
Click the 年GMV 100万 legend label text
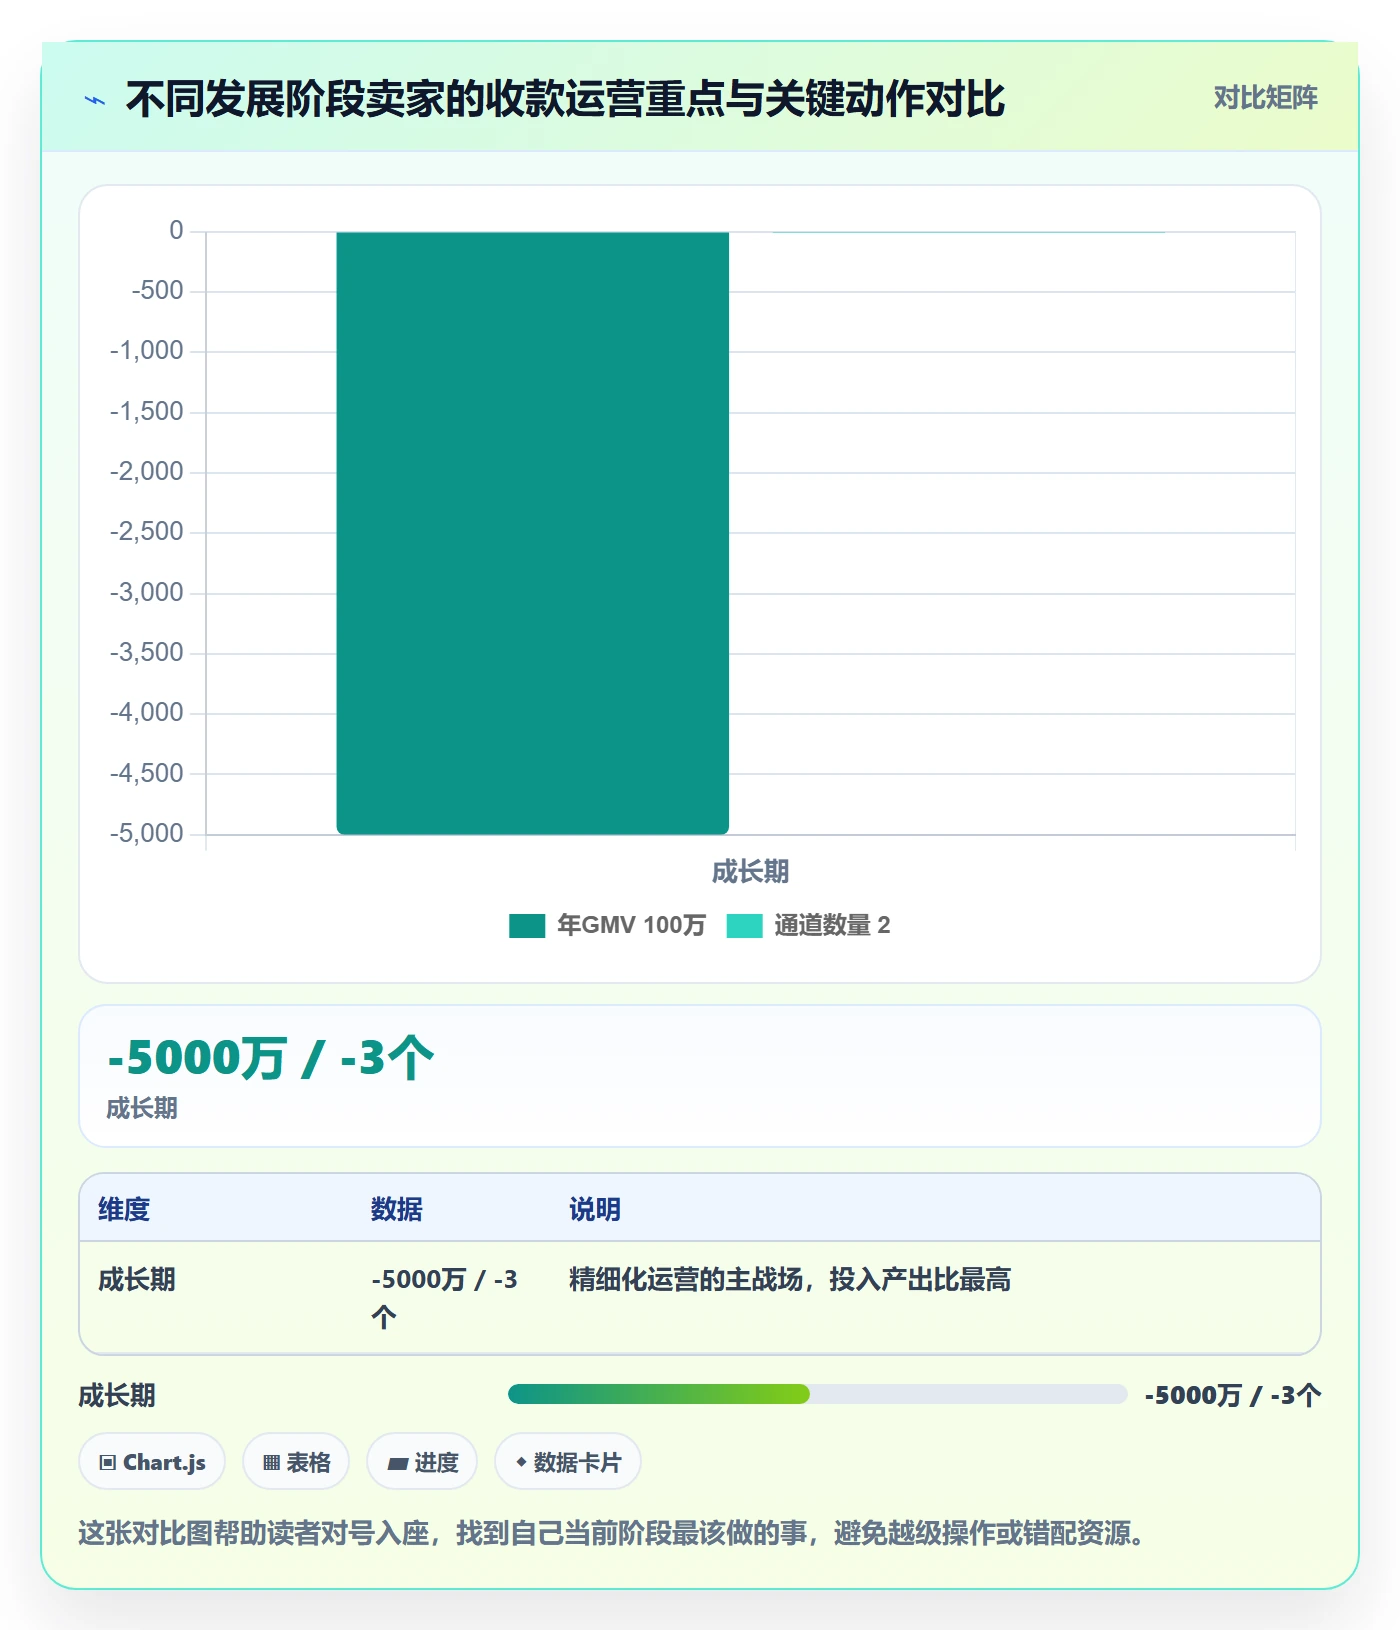[631, 926]
